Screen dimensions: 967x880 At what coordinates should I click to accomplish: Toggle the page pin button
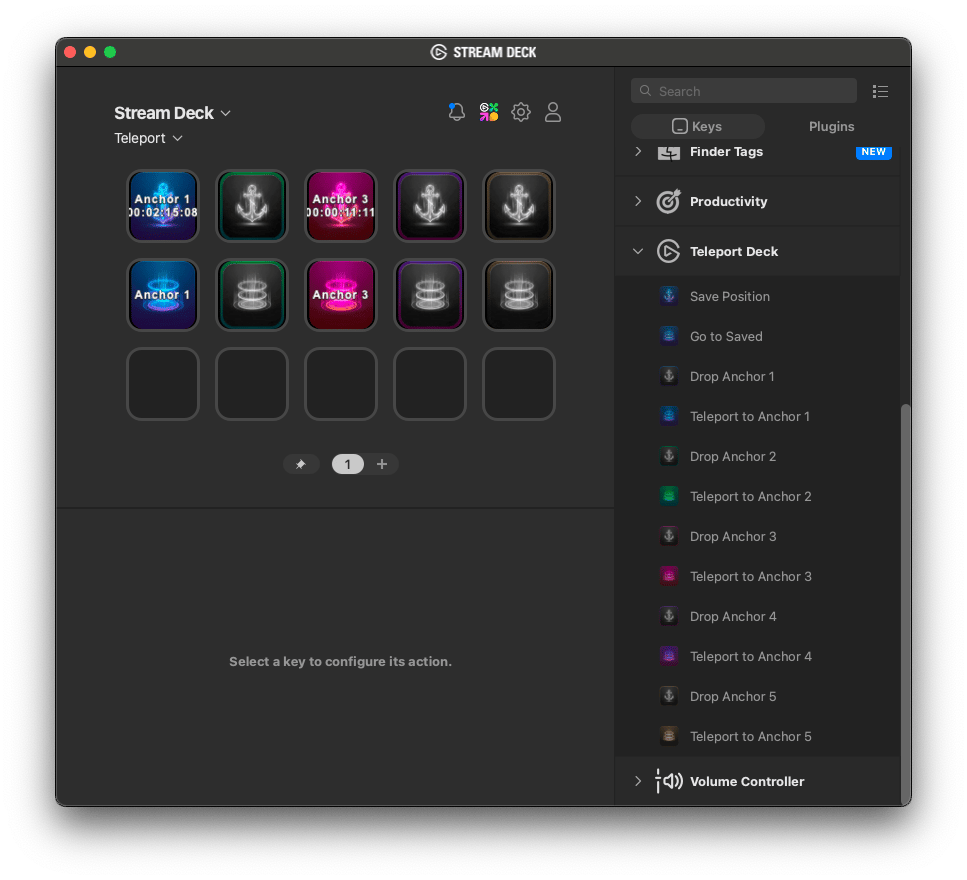coord(301,464)
